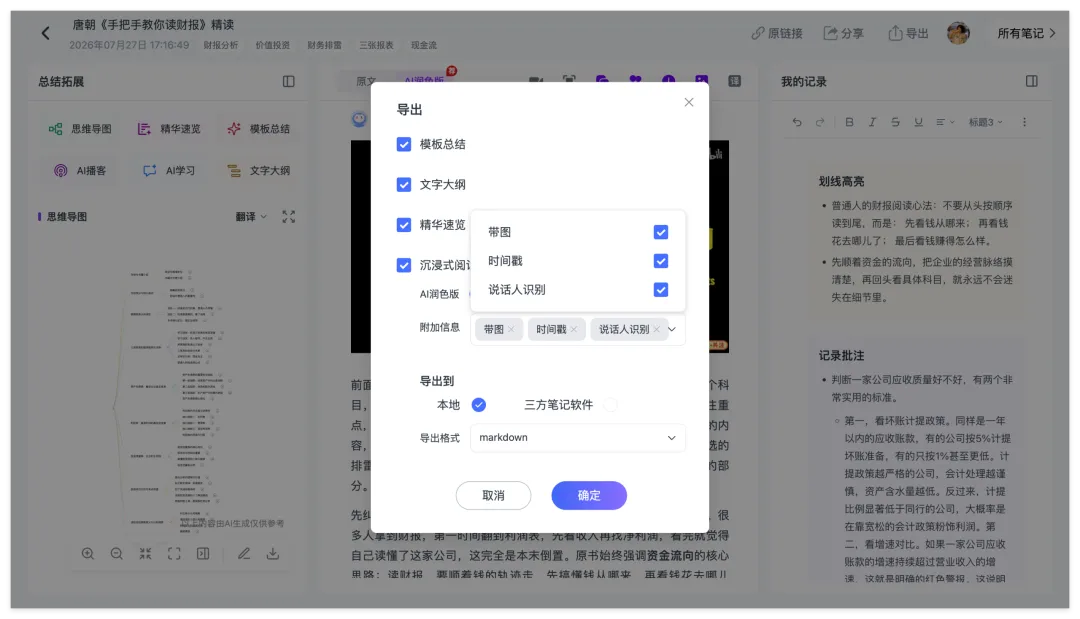
Task: Open the user avatar menu
Action: point(958,33)
